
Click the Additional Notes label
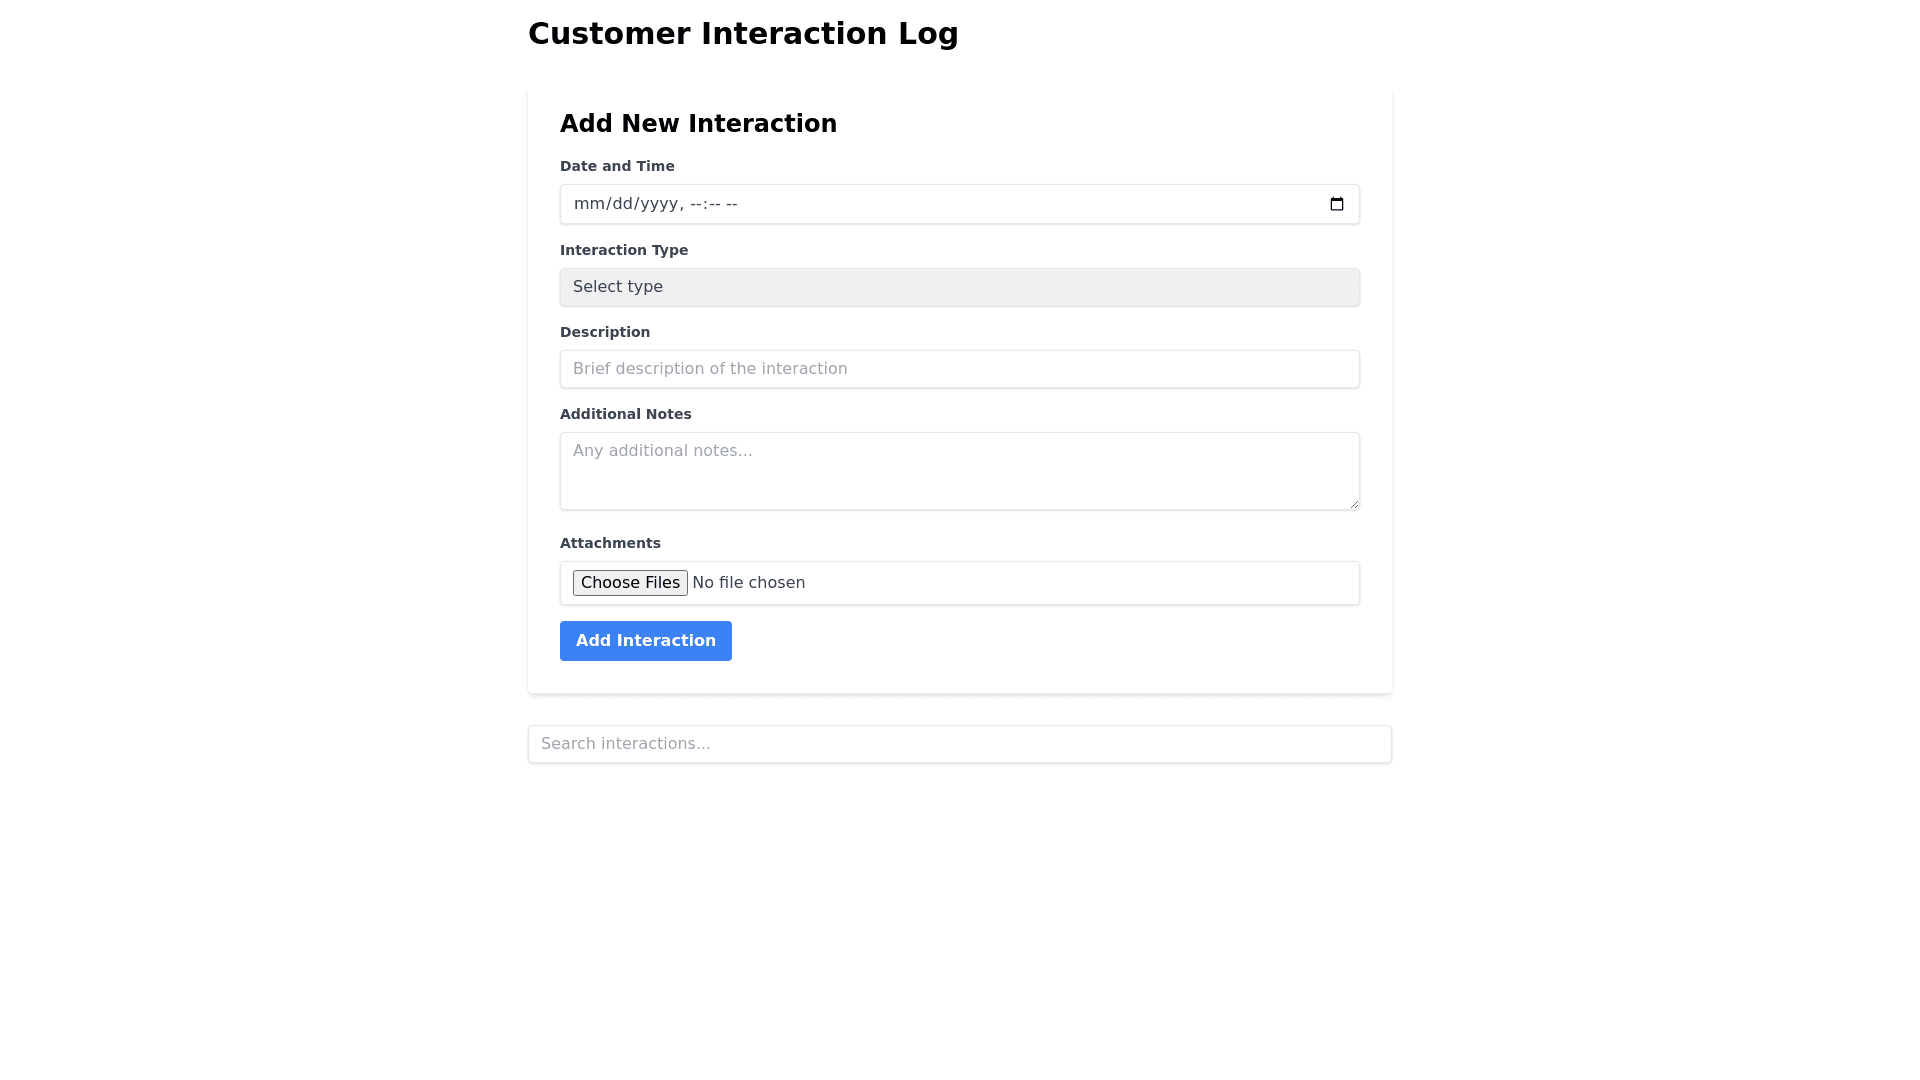tap(625, 414)
